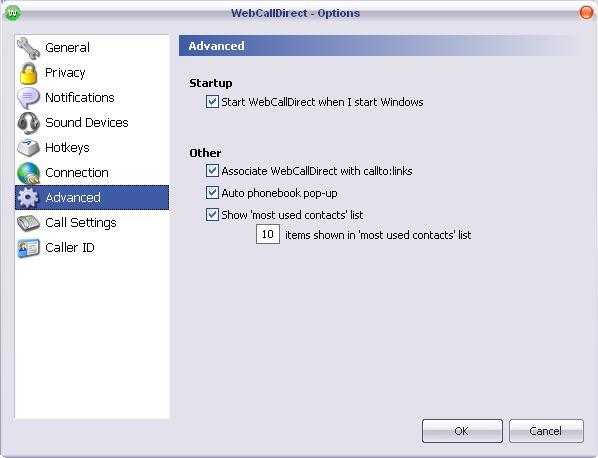Screen dimensions: 598x458
Task: Disable Auto phonebook pop-up
Action: tap(212, 193)
